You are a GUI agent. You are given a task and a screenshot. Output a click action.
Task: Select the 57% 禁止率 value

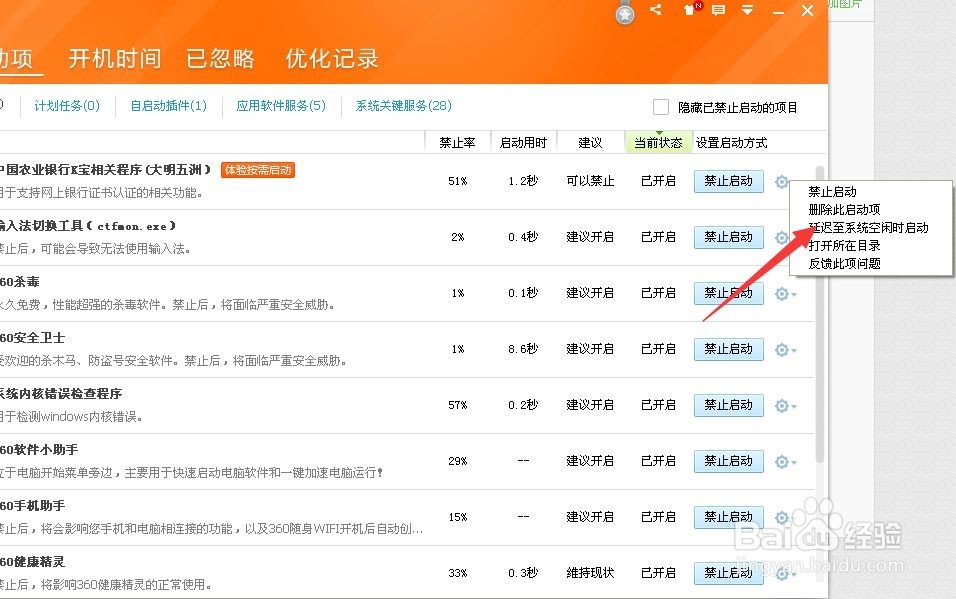click(458, 405)
